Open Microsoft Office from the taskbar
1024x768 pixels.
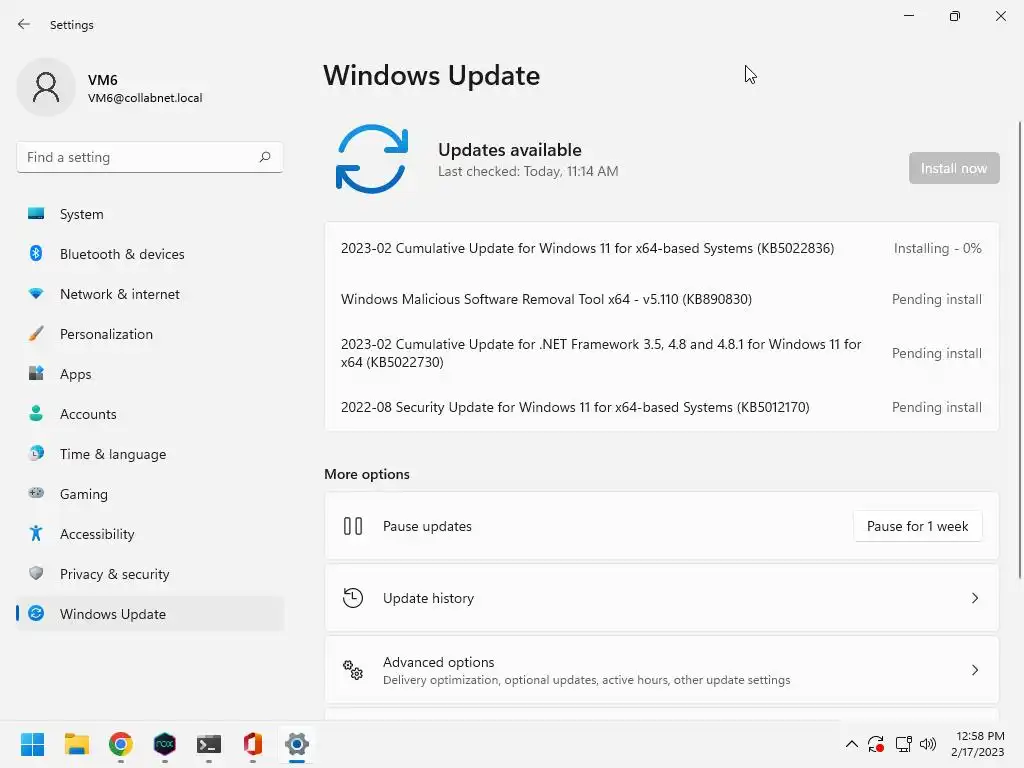[x=253, y=744]
